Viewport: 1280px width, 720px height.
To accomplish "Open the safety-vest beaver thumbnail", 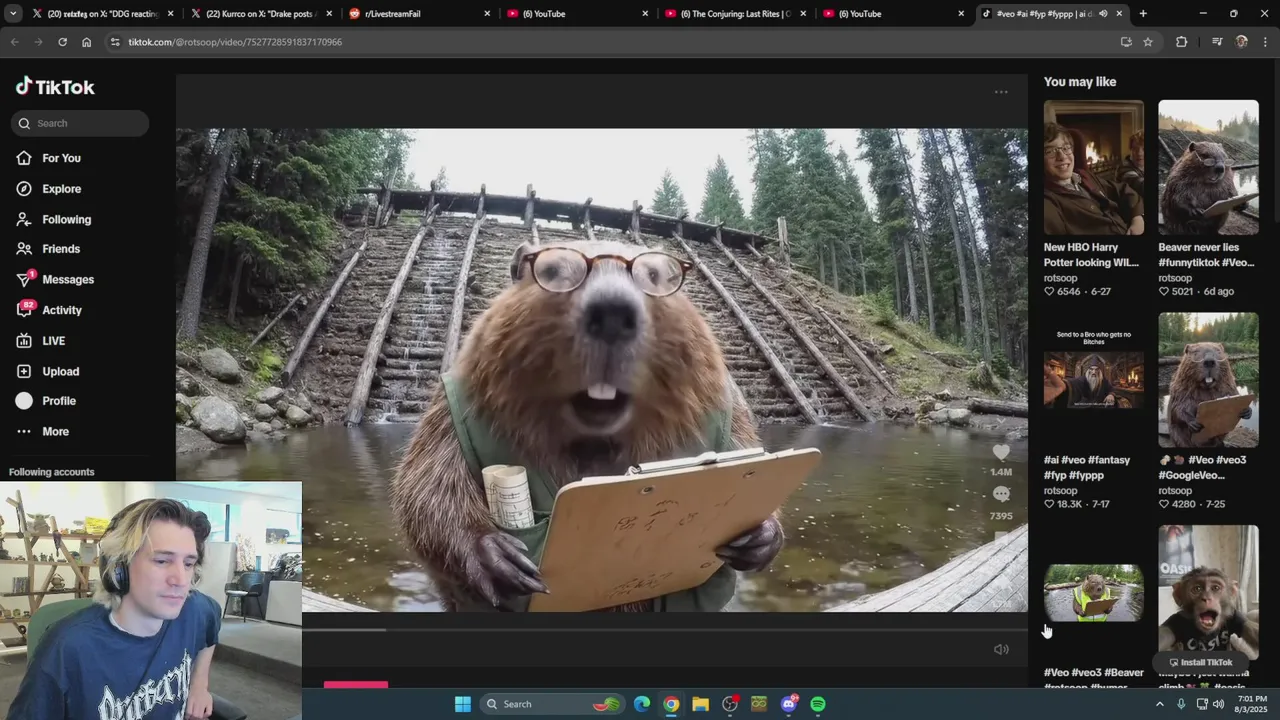I will tap(1094, 592).
